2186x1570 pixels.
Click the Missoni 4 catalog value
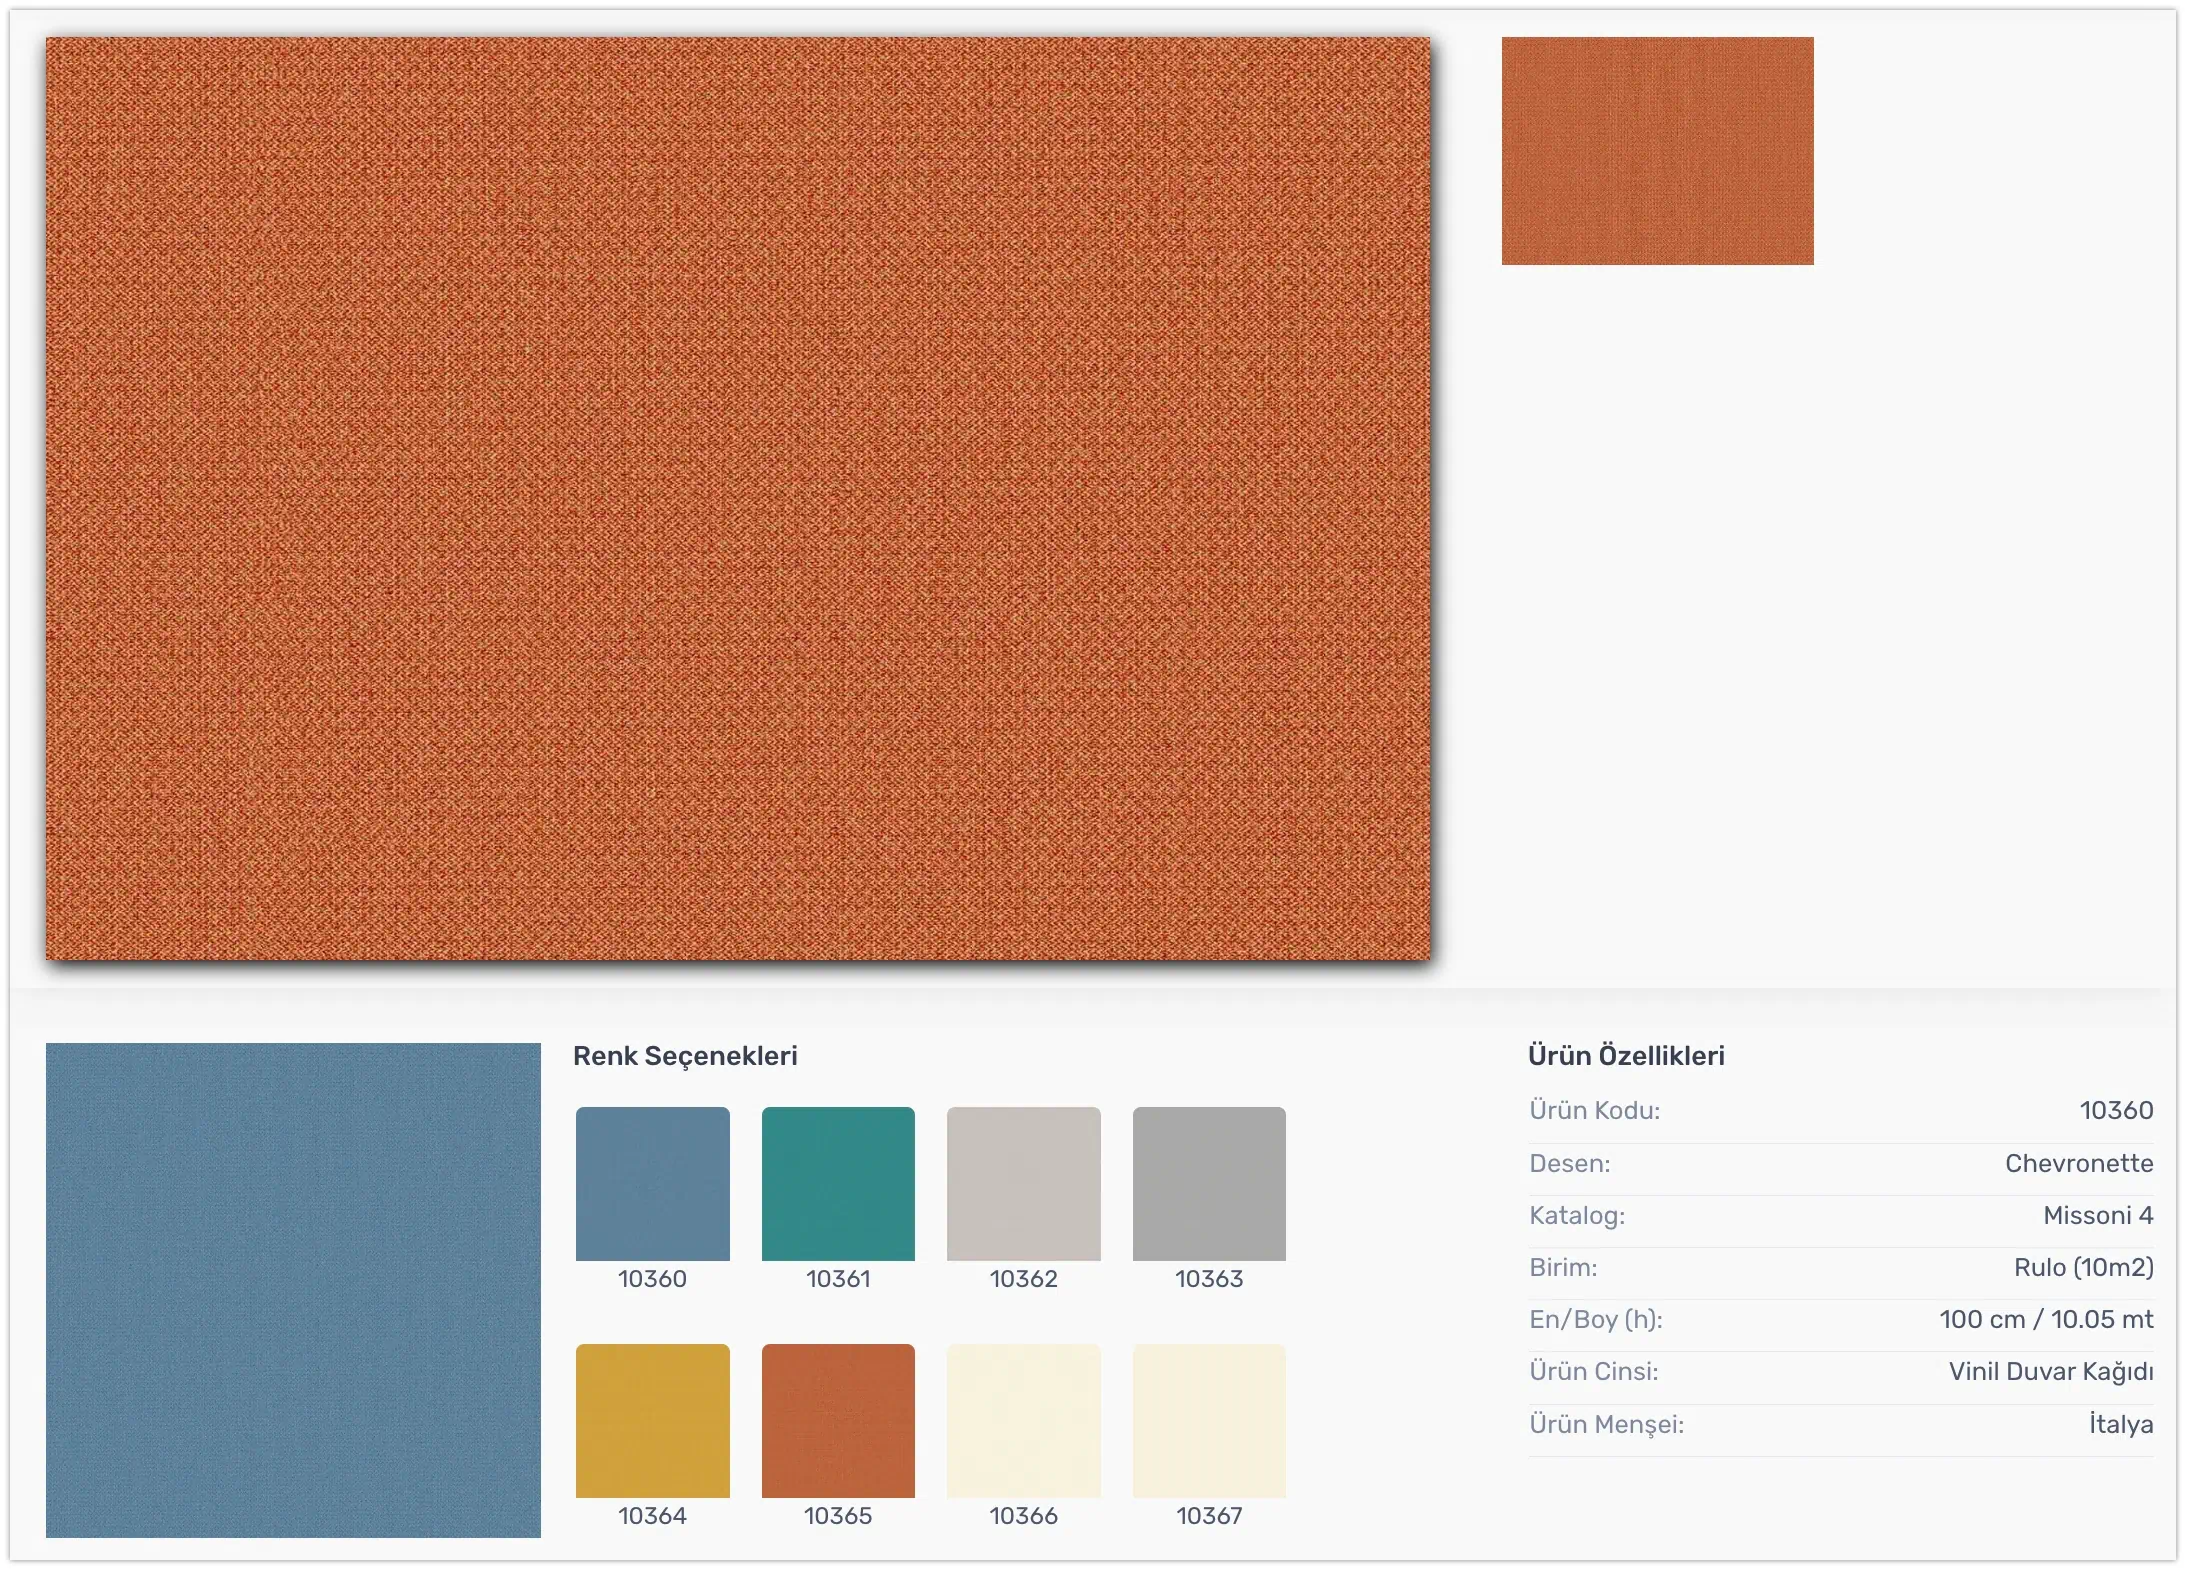pyautogui.click(x=2097, y=1215)
